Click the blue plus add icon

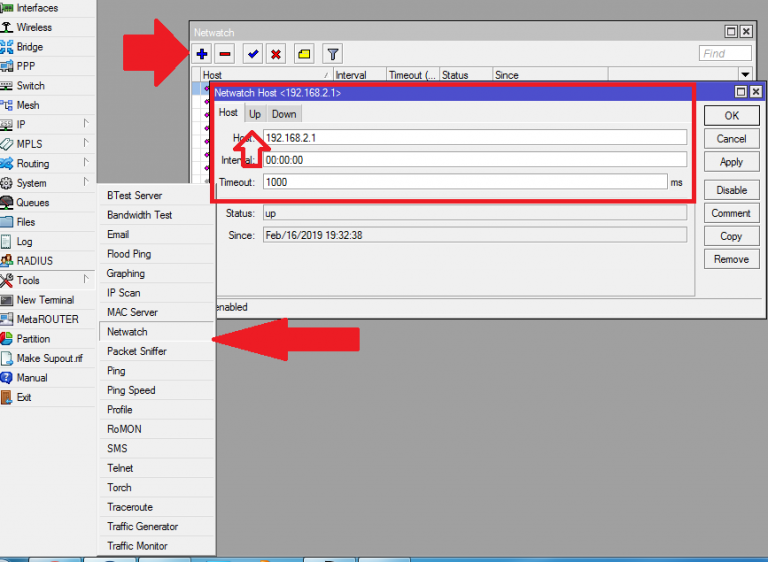pos(203,54)
